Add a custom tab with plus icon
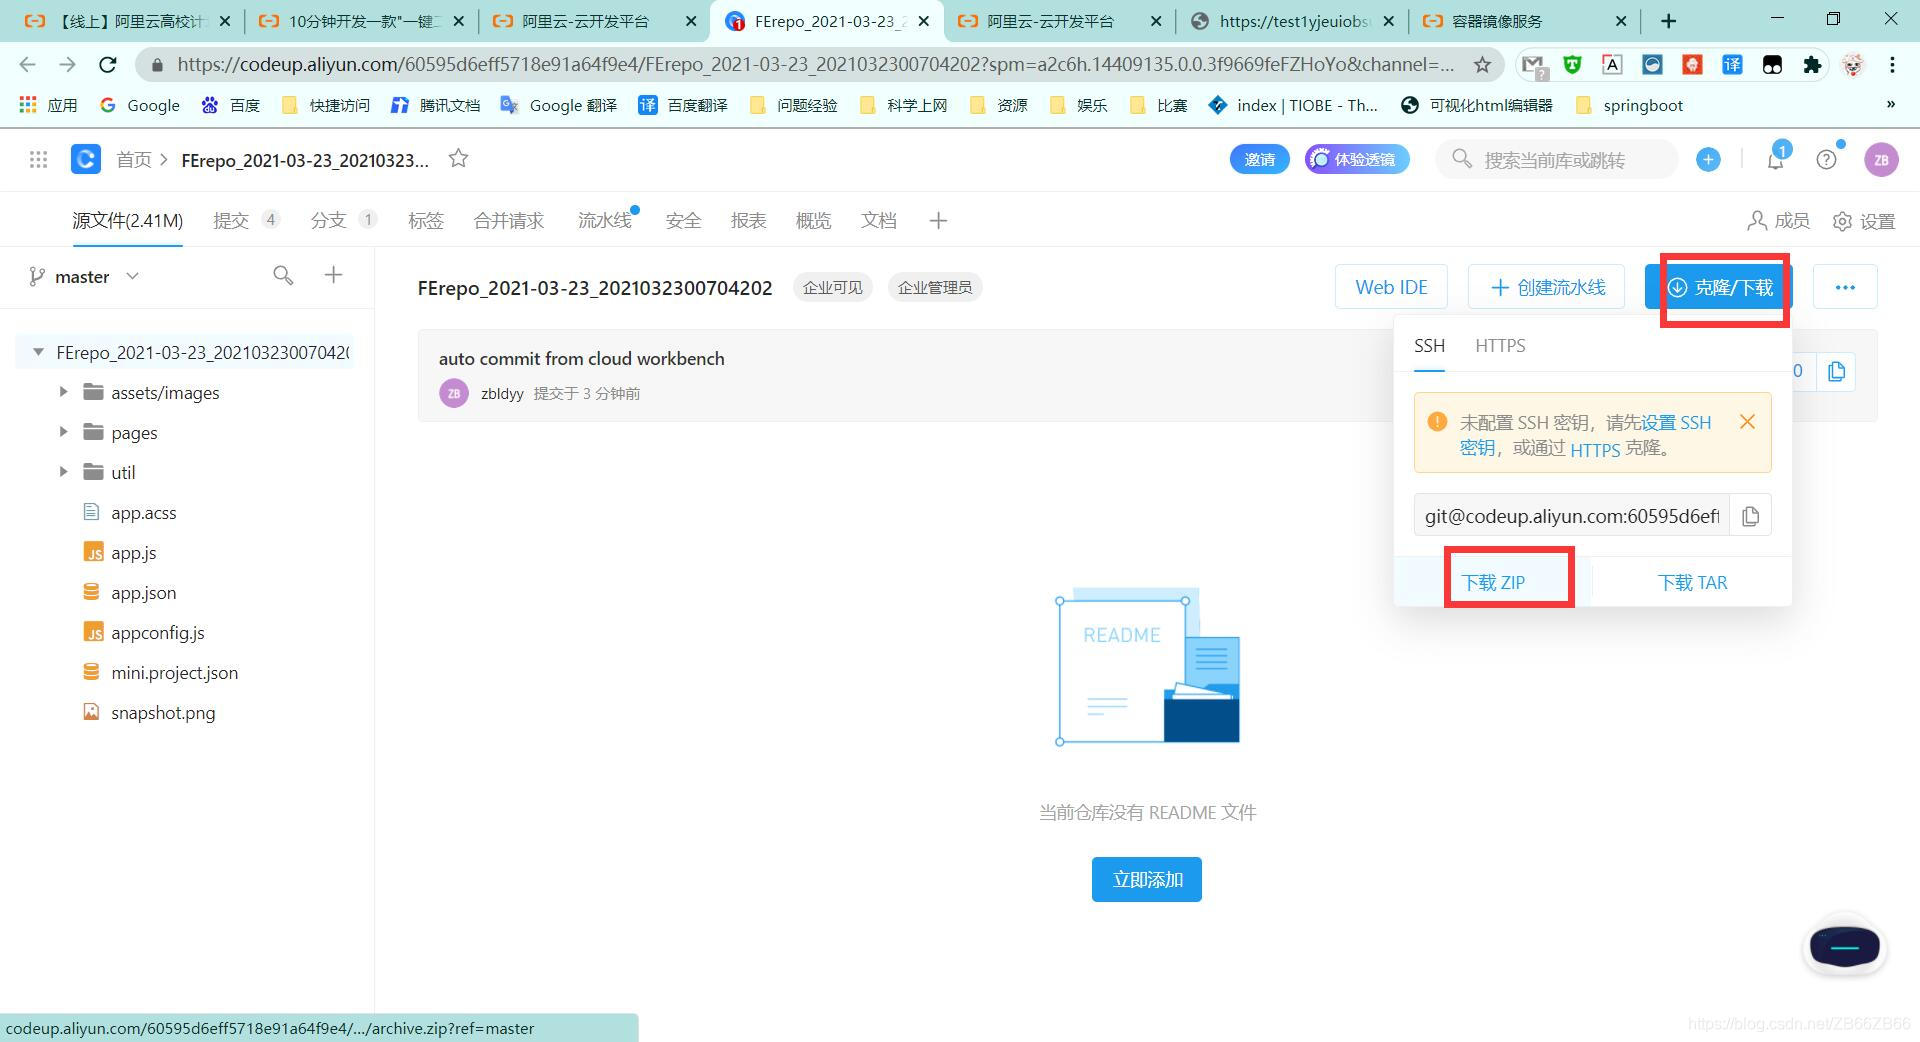 (938, 221)
